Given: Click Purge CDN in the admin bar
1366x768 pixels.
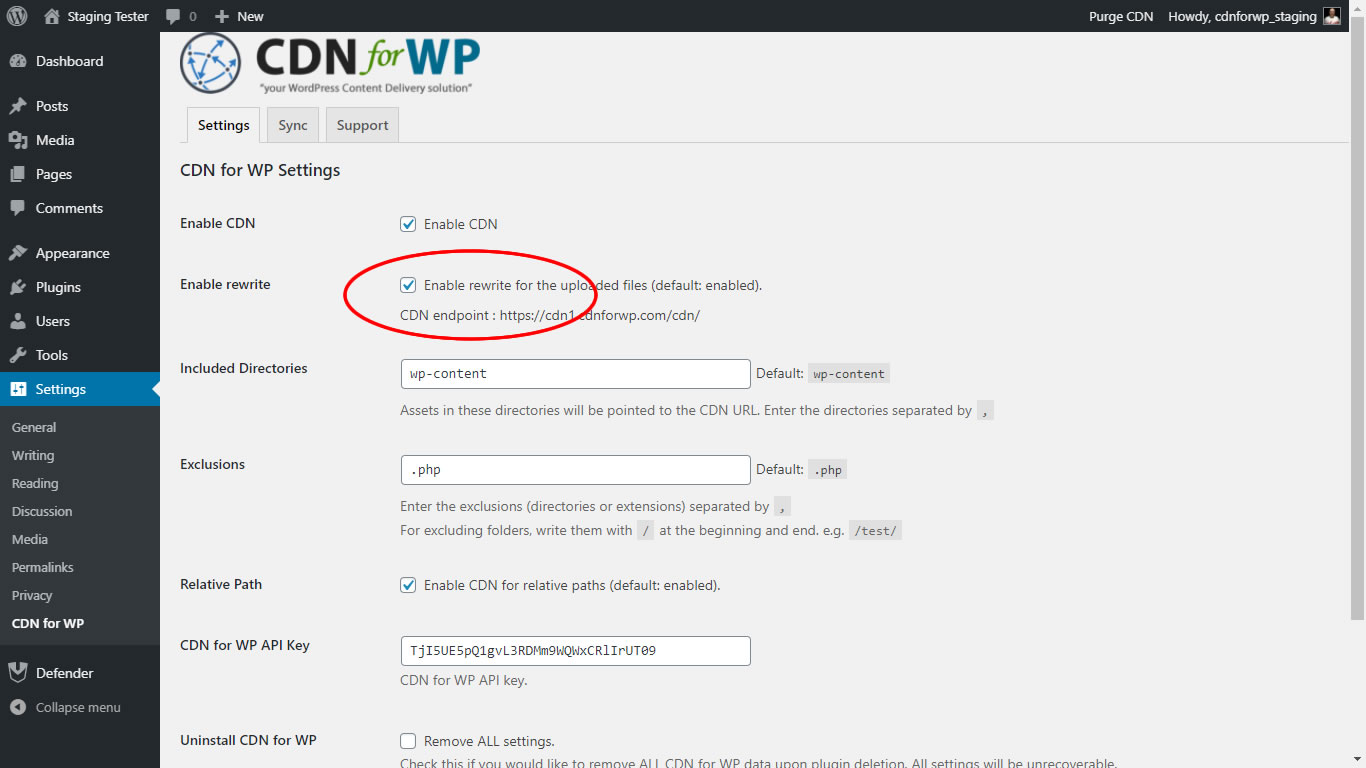Looking at the screenshot, I should 1121,16.
